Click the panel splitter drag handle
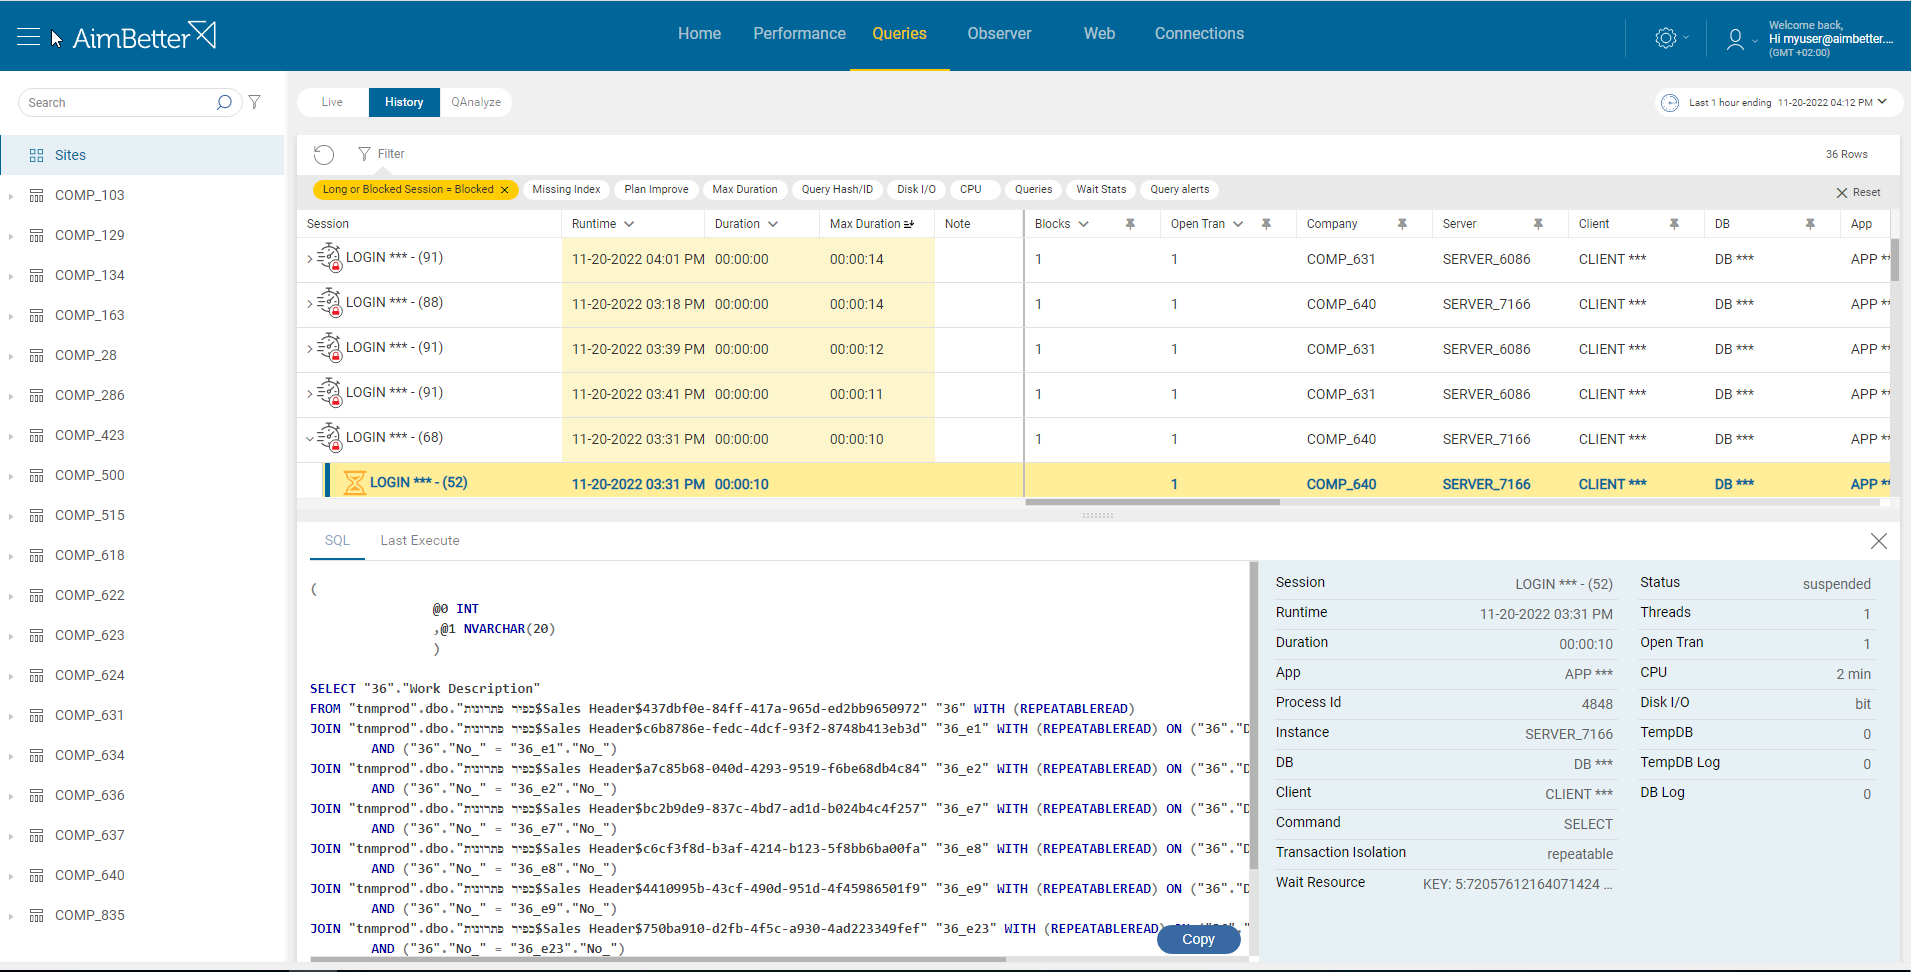1911x972 pixels. pyautogui.click(x=1098, y=516)
